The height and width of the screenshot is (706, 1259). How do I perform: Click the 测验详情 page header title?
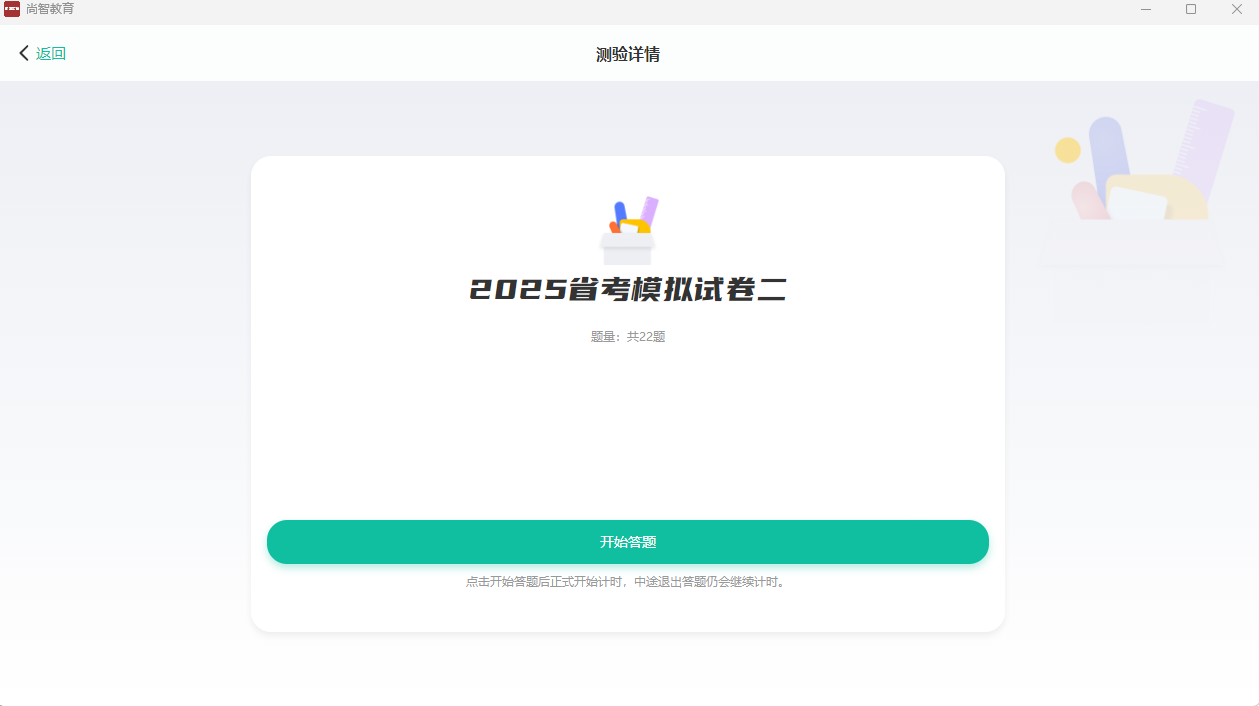628,54
